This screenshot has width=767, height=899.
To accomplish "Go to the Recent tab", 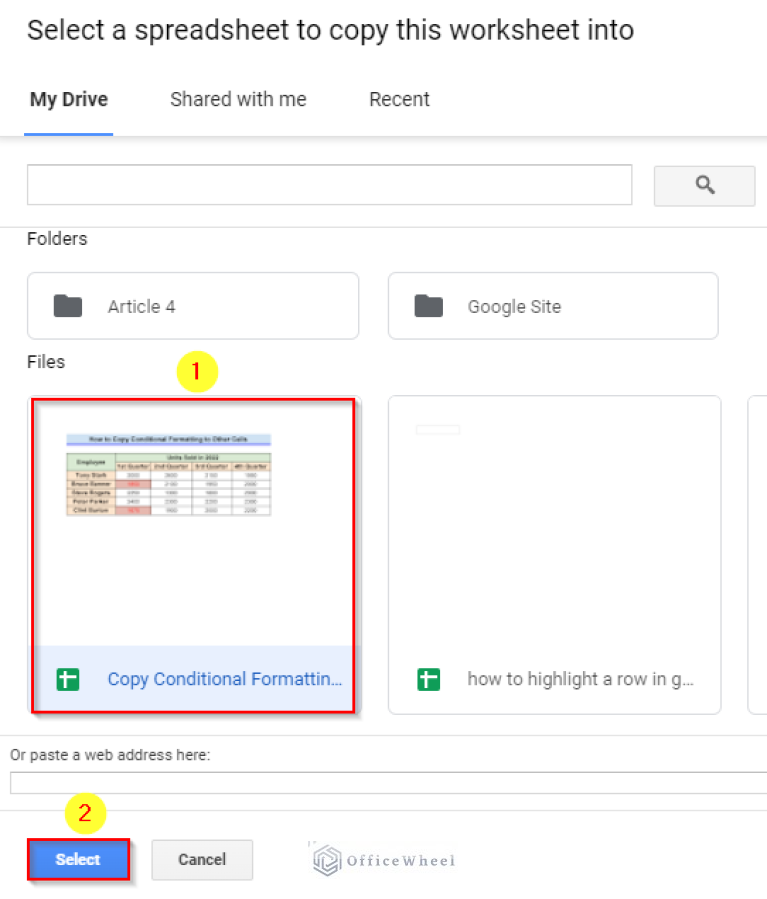I will (x=399, y=99).
